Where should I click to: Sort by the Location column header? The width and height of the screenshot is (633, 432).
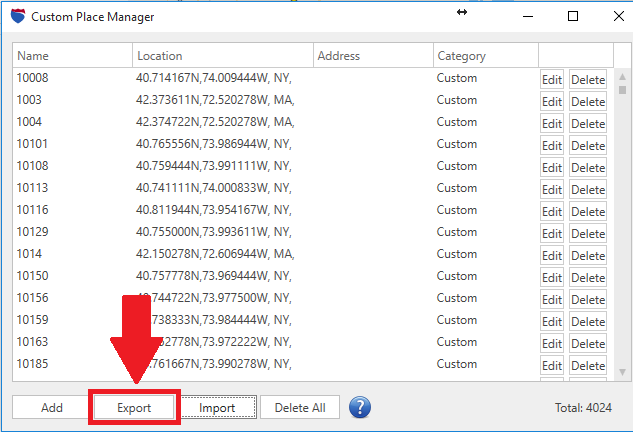222,56
